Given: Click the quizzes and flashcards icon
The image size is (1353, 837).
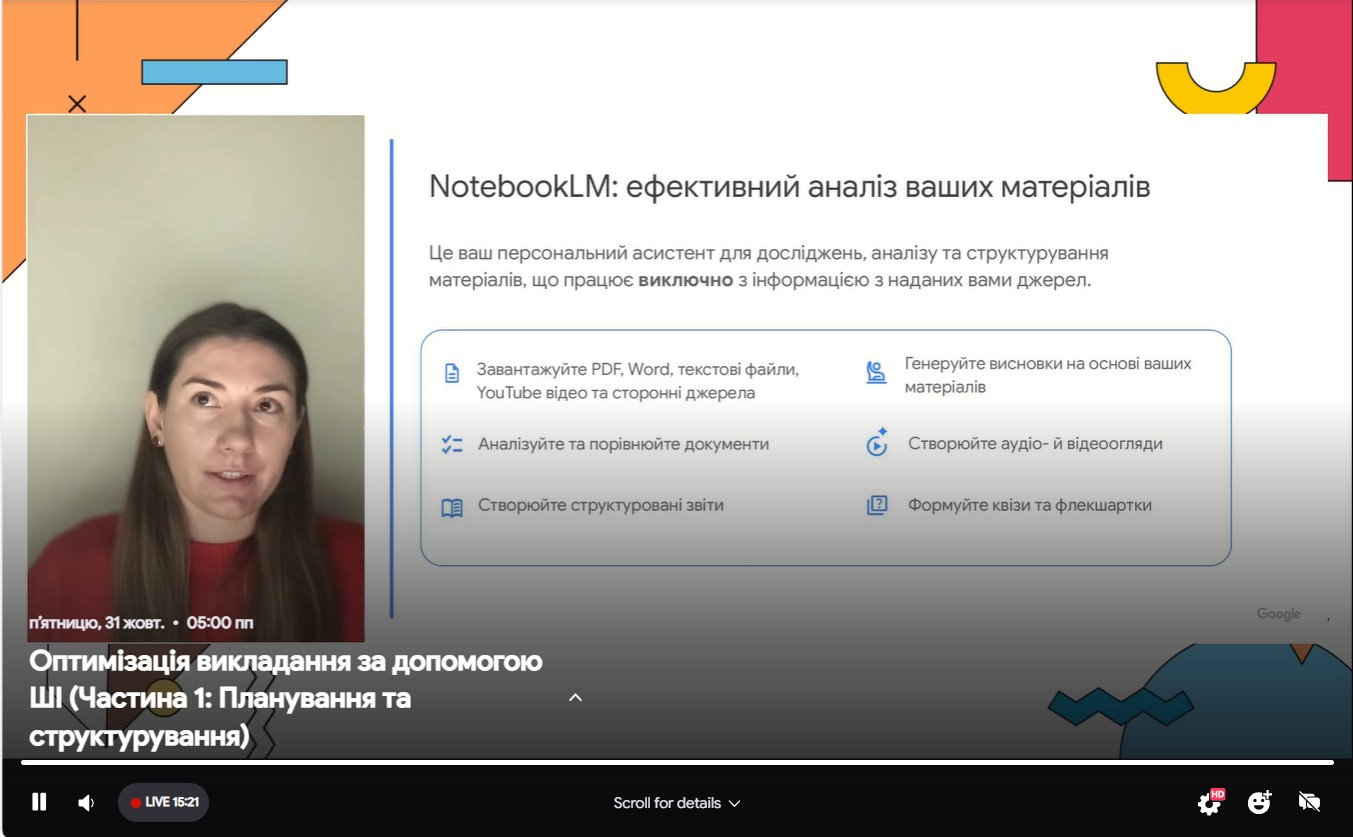Looking at the screenshot, I should [876, 505].
